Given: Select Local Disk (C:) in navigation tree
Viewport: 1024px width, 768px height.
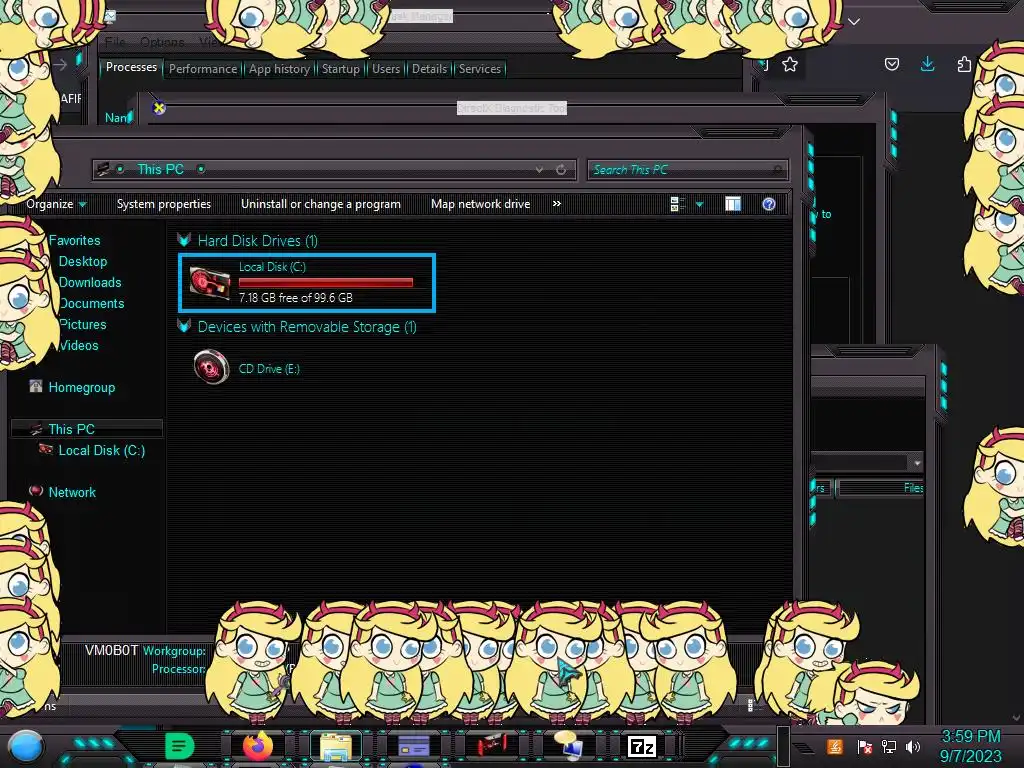Looking at the screenshot, I should pyautogui.click(x=102, y=450).
